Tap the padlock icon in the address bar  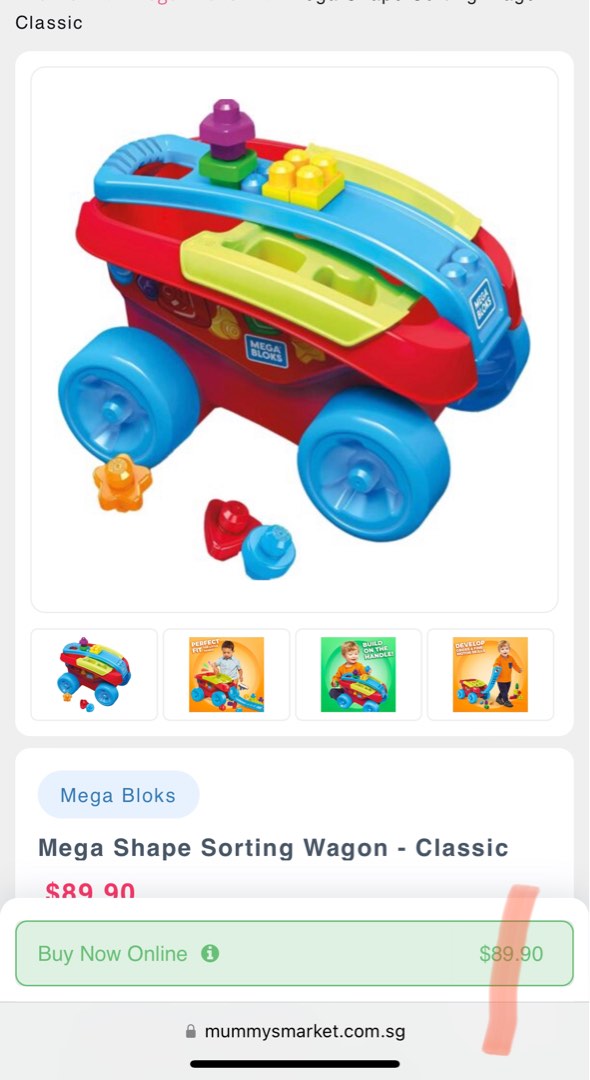[x=191, y=1031]
